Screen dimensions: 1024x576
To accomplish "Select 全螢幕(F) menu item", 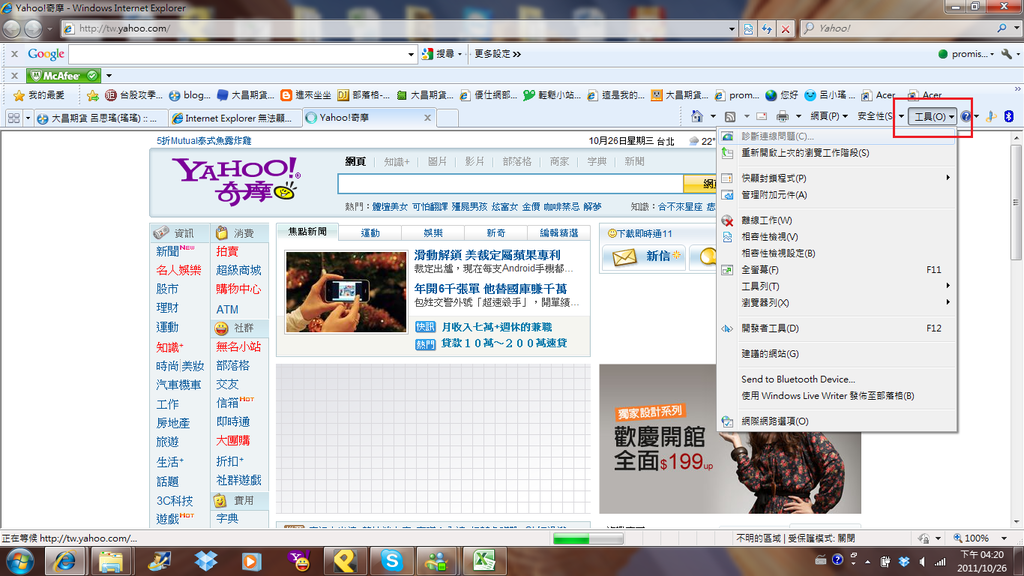I will coord(837,270).
